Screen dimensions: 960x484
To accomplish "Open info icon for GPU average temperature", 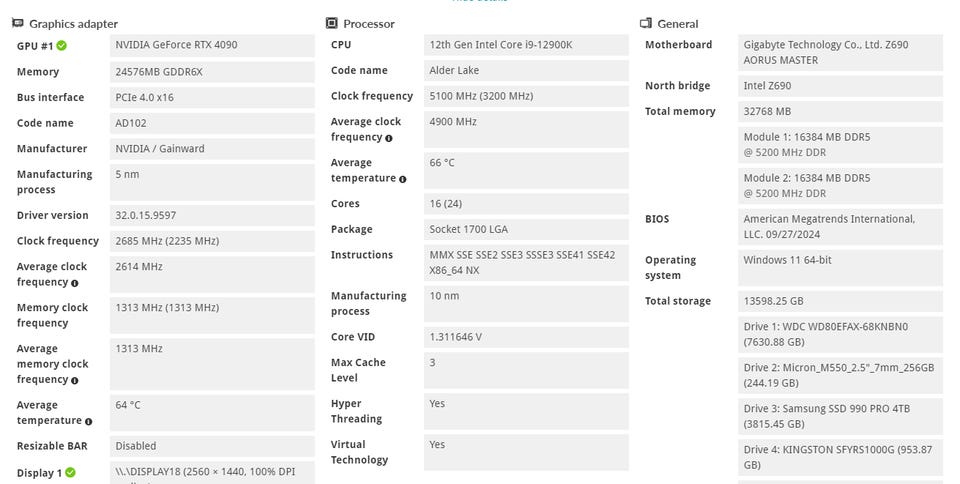I will point(89,421).
